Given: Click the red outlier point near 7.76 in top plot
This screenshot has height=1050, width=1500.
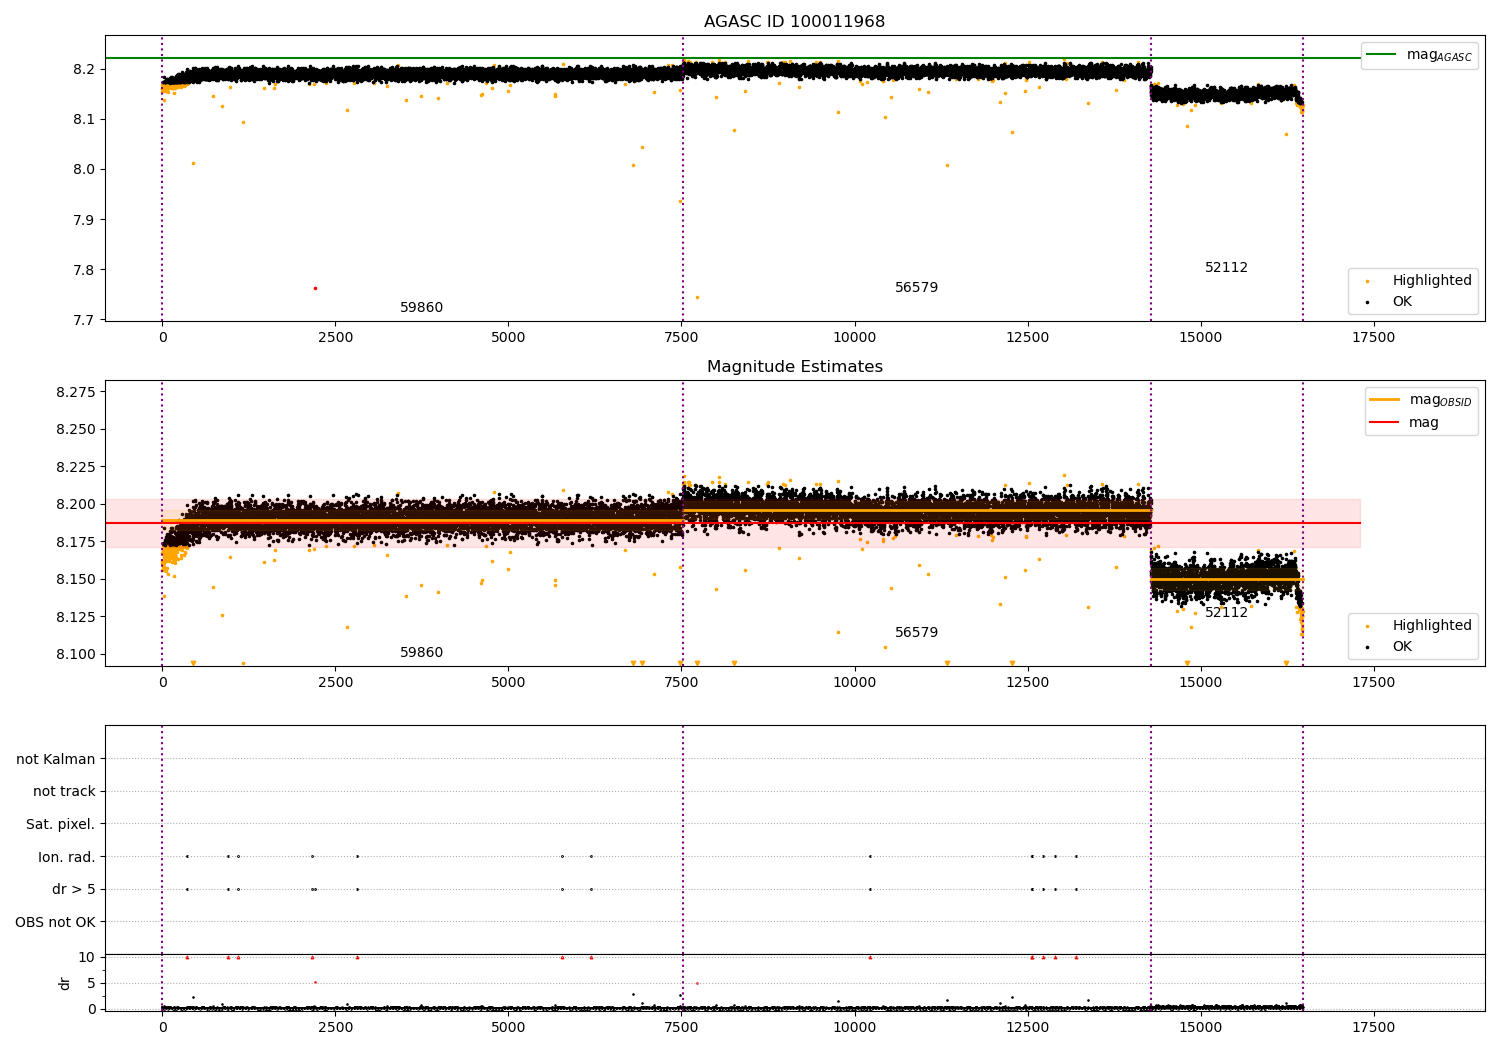Looking at the screenshot, I should tap(315, 288).
